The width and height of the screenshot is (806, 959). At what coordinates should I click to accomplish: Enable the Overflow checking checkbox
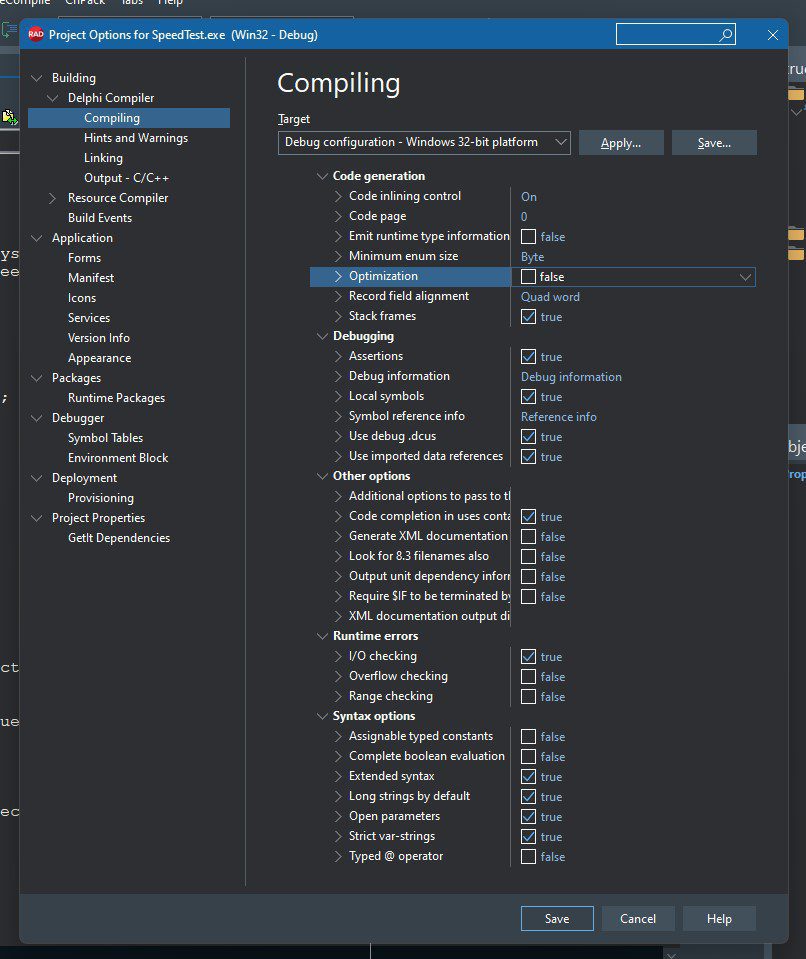click(x=528, y=676)
